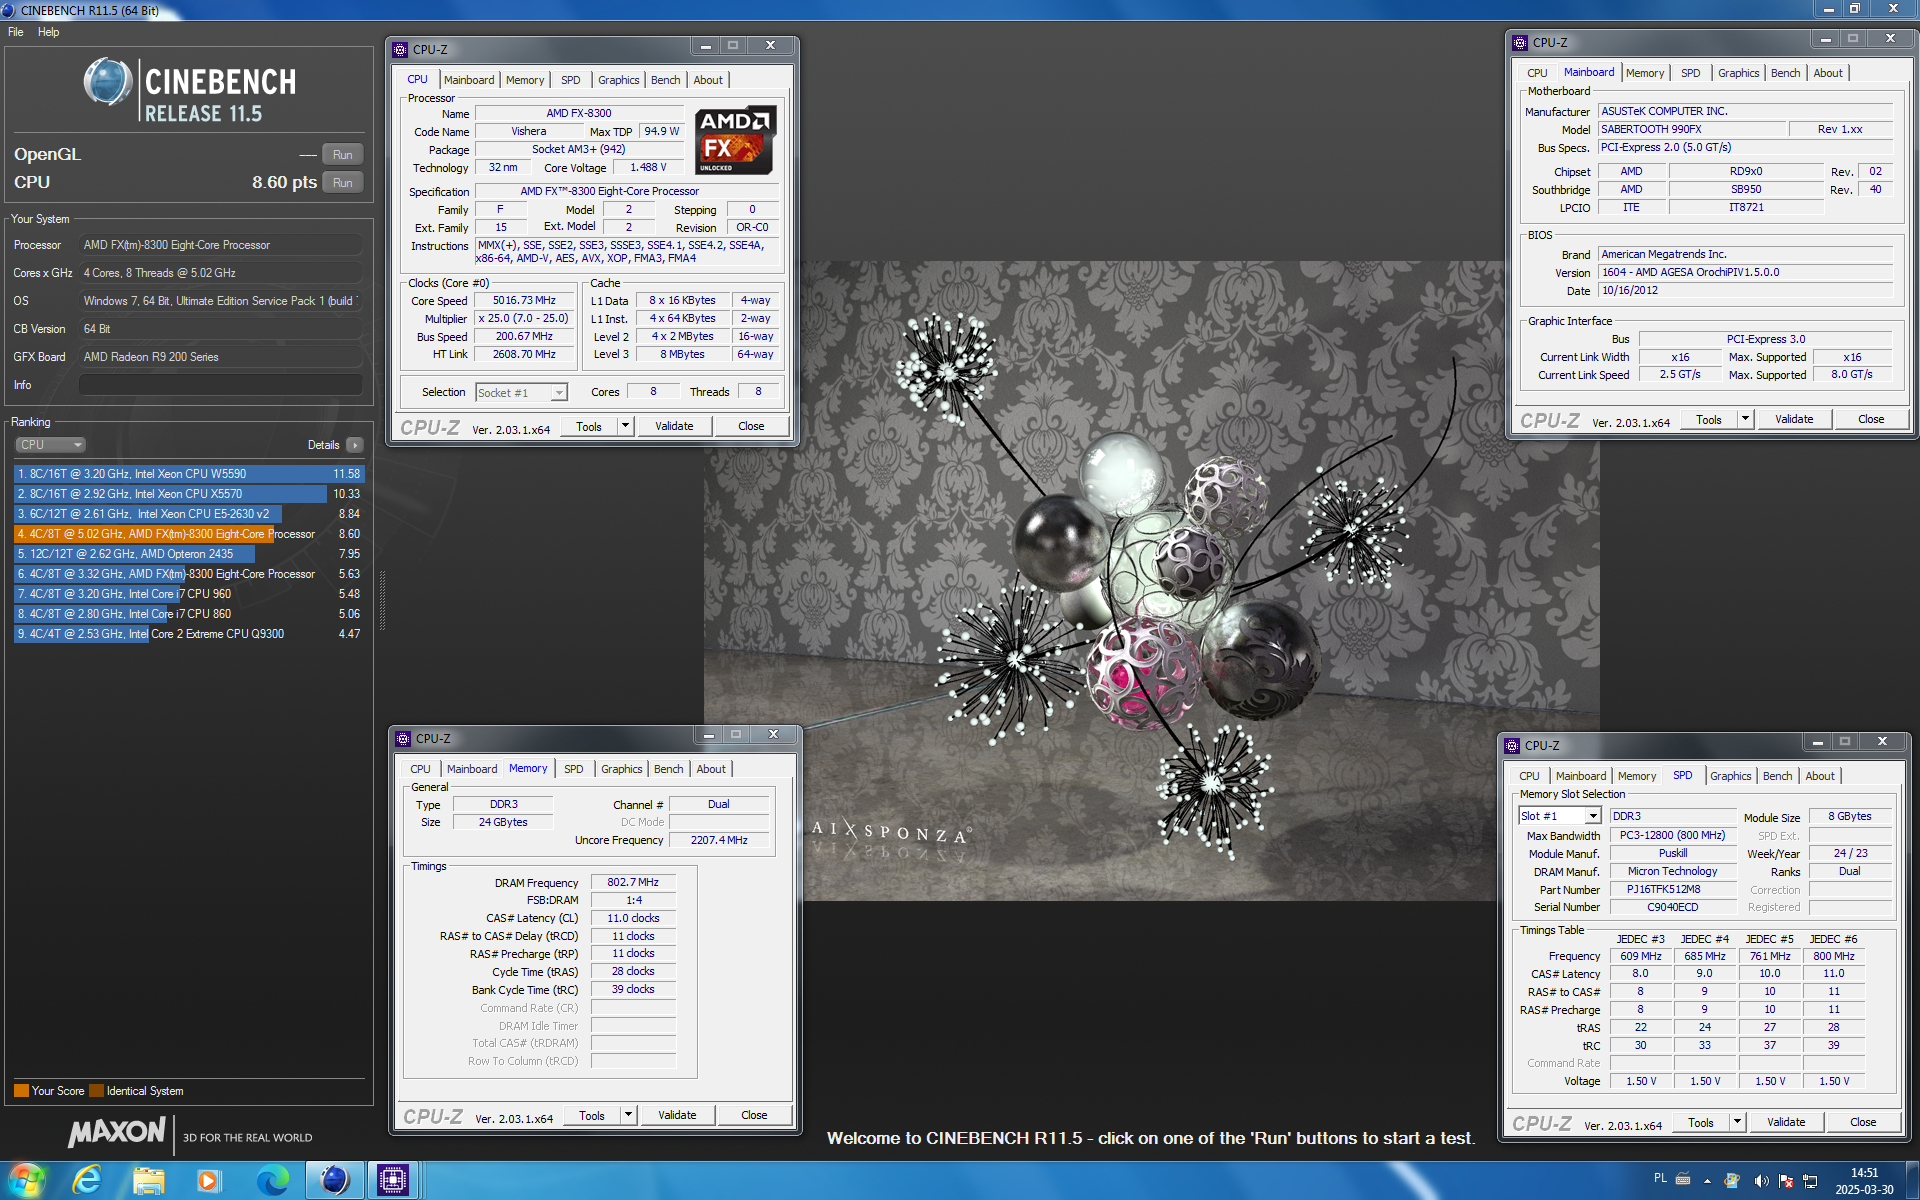The width and height of the screenshot is (1920, 1200).
Task: Select the Intel Core i7 CPU 960 ranking row
Action: [x=189, y=594]
